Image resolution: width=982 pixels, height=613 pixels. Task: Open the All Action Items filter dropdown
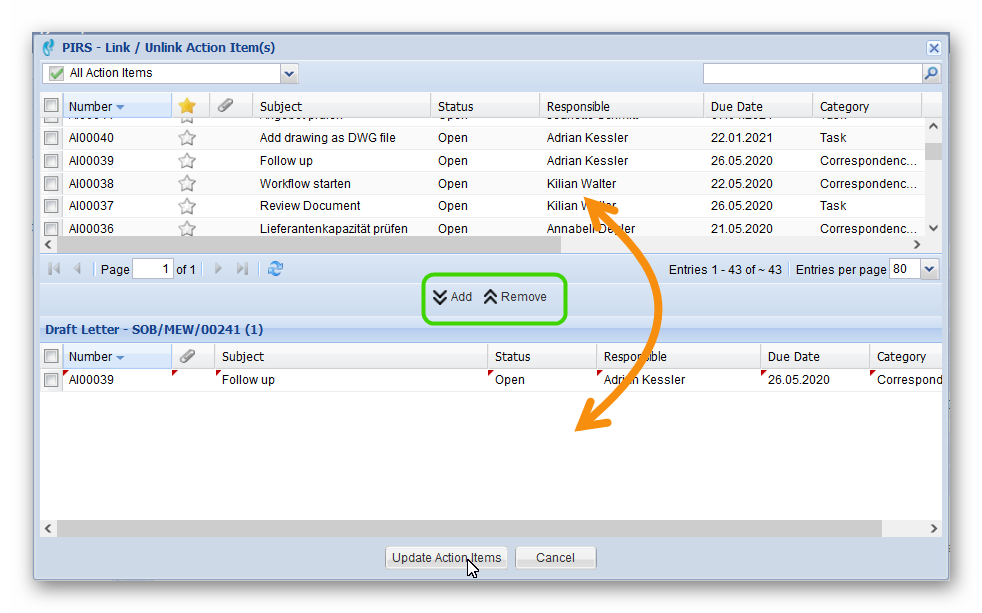tap(289, 73)
